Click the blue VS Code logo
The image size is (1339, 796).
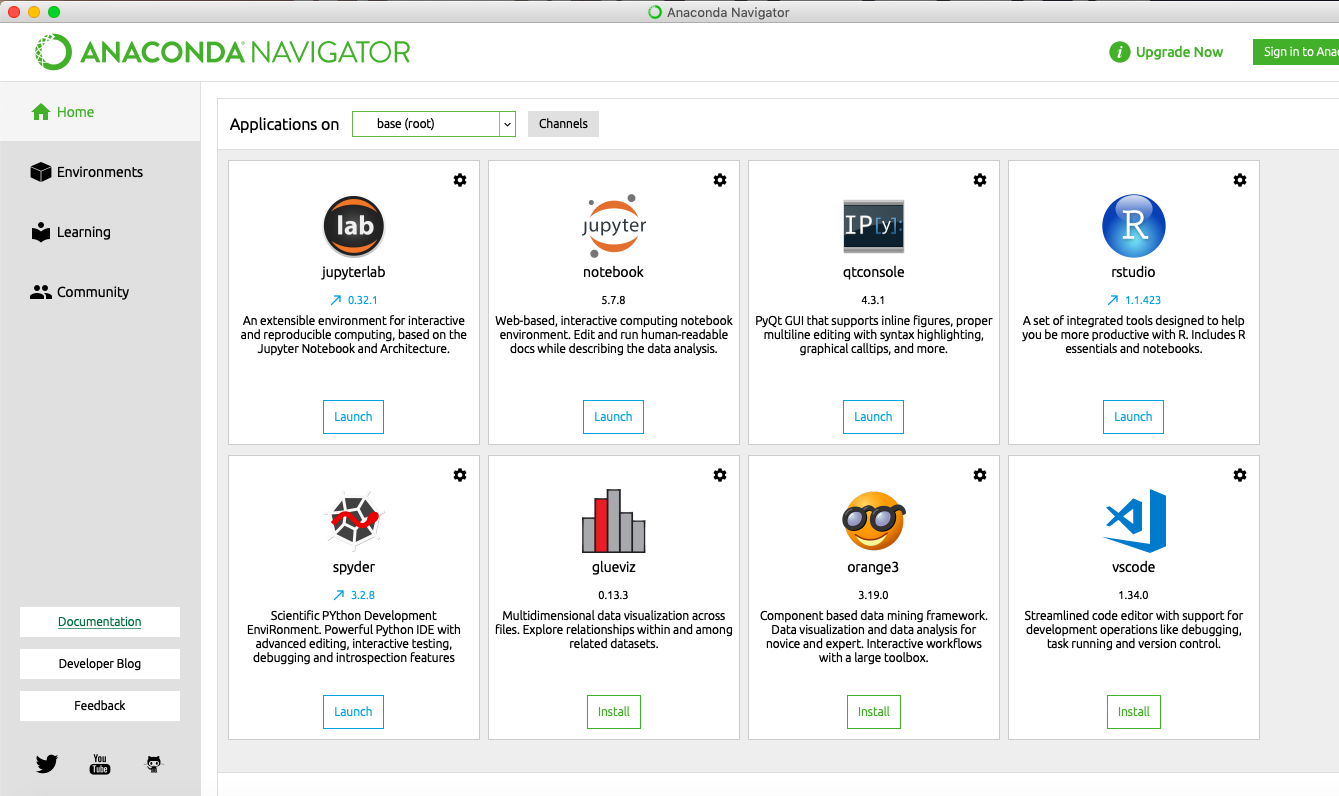(1135, 521)
